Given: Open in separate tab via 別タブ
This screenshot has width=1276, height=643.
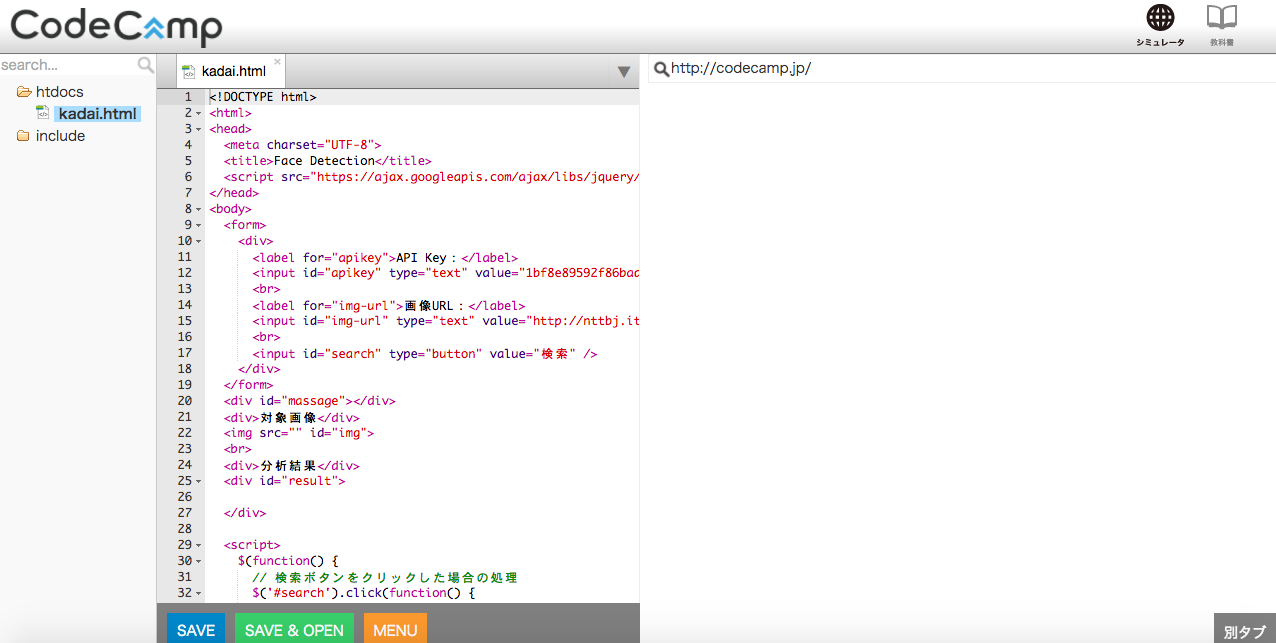Looking at the screenshot, I should click(x=1244, y=632).
